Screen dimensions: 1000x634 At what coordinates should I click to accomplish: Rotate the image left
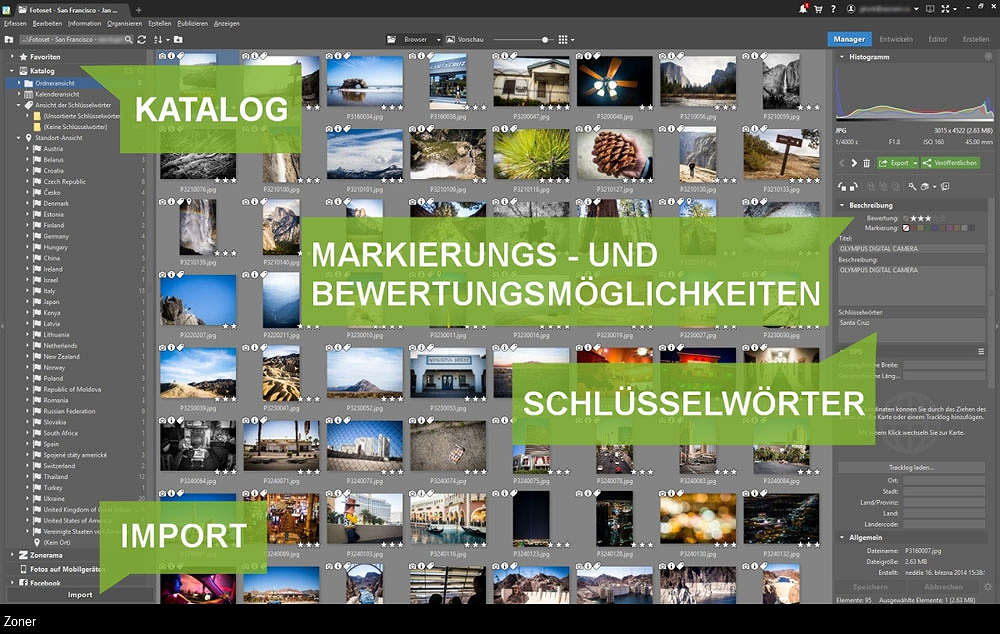(x=842, y=186)
